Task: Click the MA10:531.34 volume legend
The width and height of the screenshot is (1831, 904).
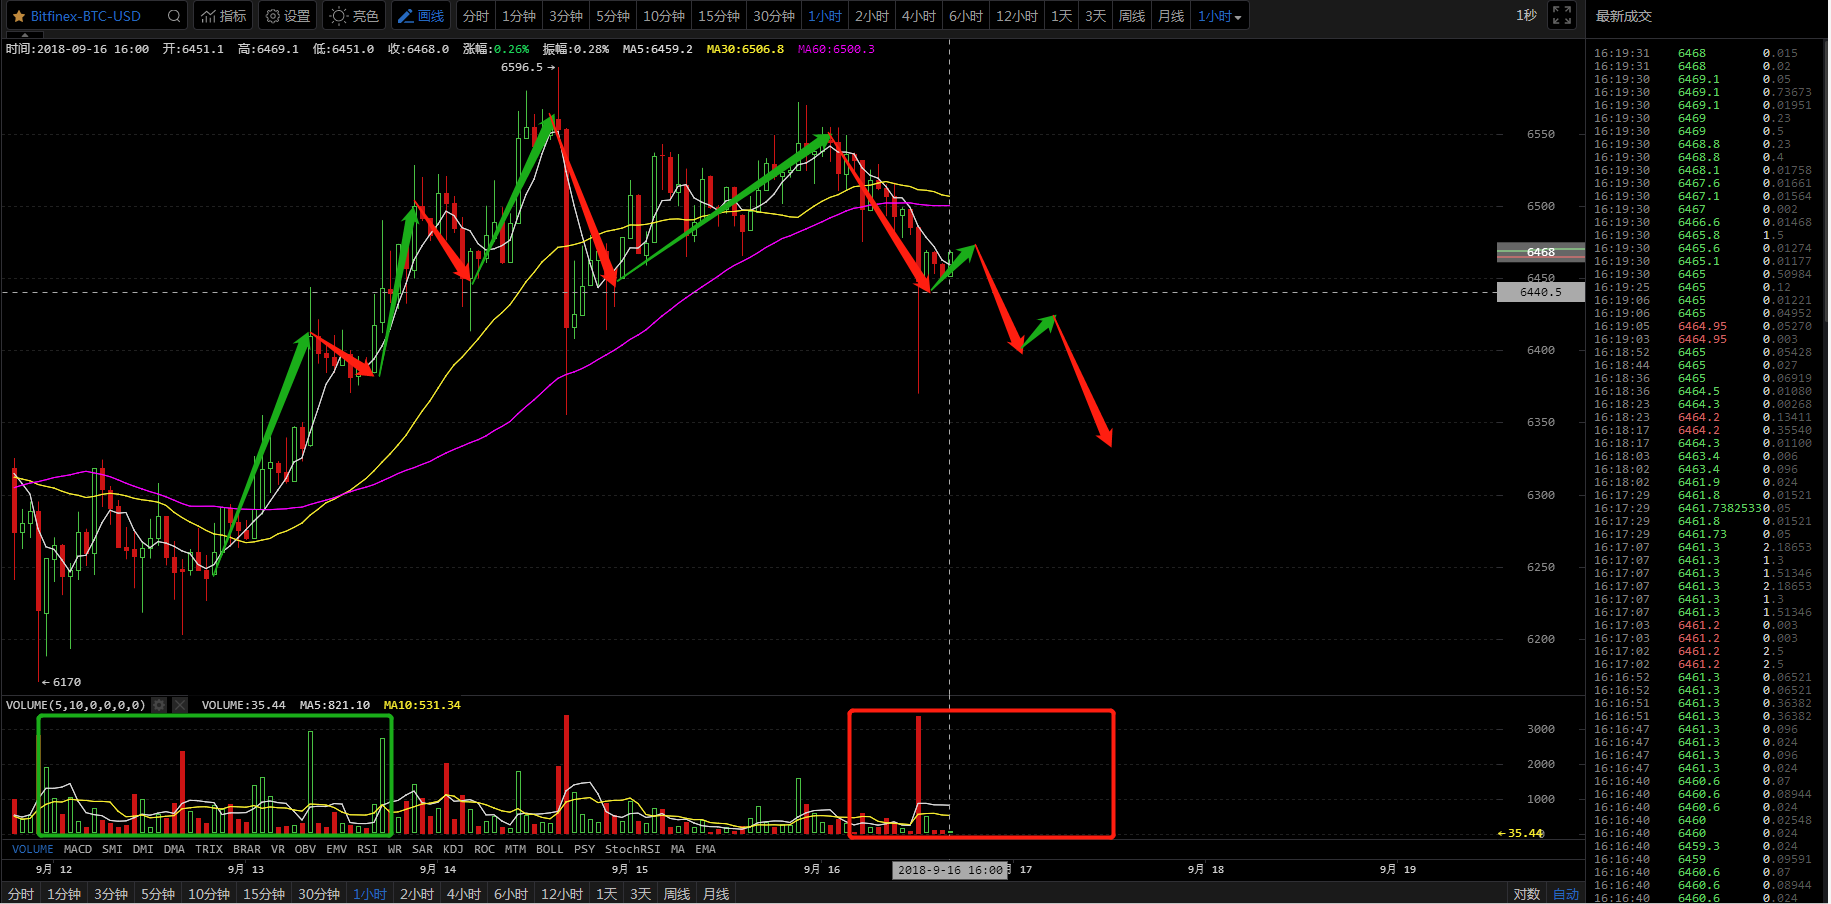Action: pyautogui.click(x=422, y=705)
